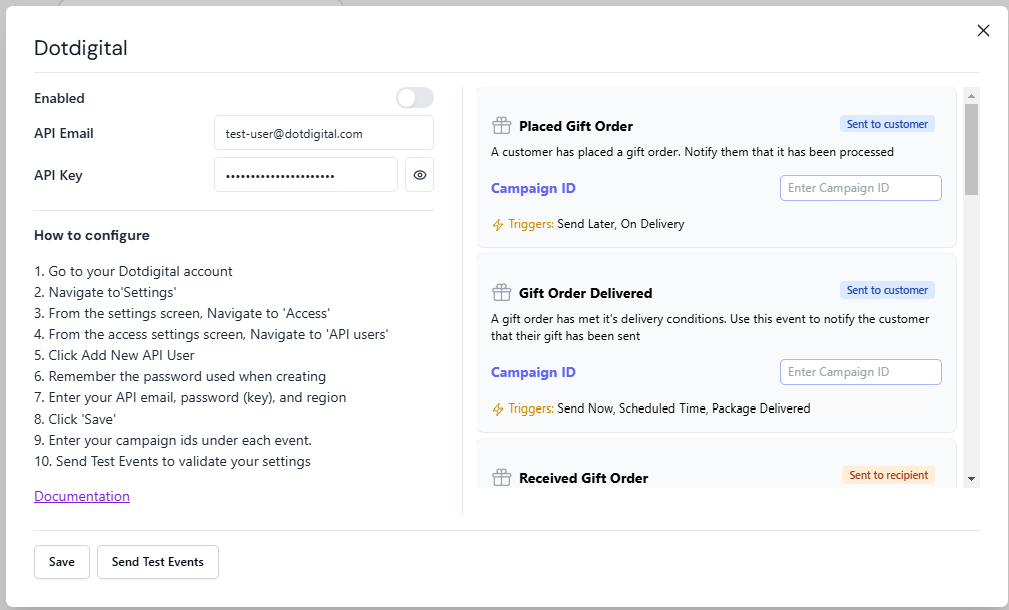Click step 'Navigate to Settings'
This screenshot has width=1009, height=610.
point(105,292)
